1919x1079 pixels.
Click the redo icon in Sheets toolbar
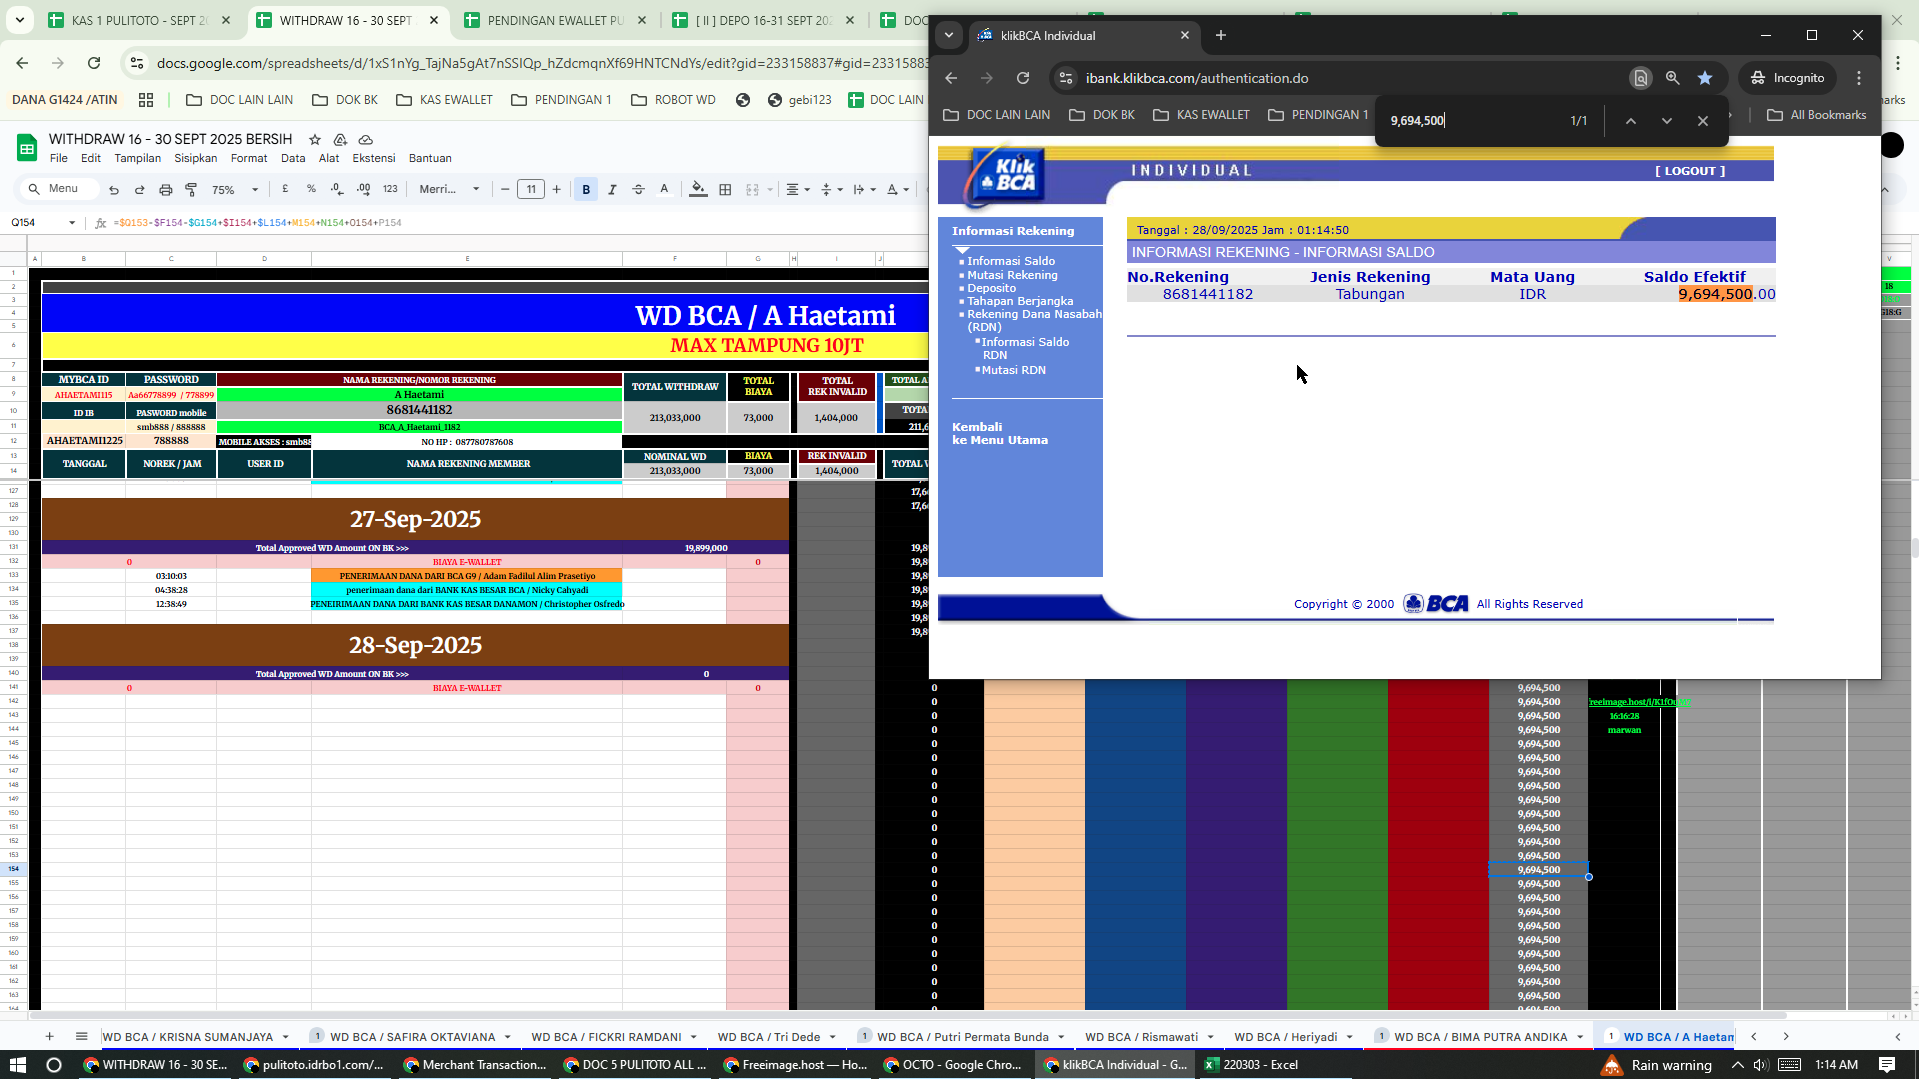point(139,189)
